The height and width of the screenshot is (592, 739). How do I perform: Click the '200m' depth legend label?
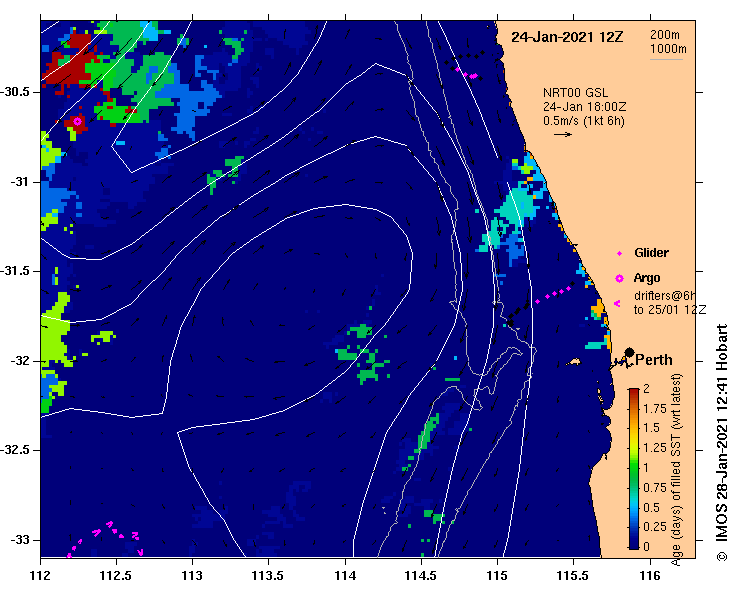665,34
